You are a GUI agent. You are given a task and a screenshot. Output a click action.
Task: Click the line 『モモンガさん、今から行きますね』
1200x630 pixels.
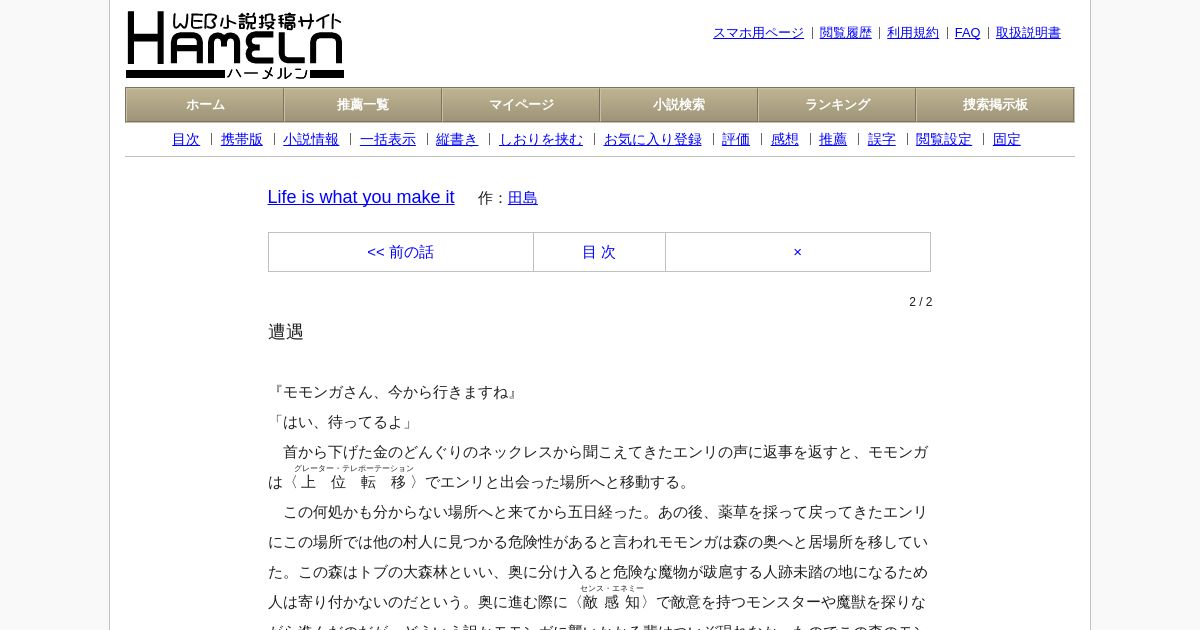[395, 392]
